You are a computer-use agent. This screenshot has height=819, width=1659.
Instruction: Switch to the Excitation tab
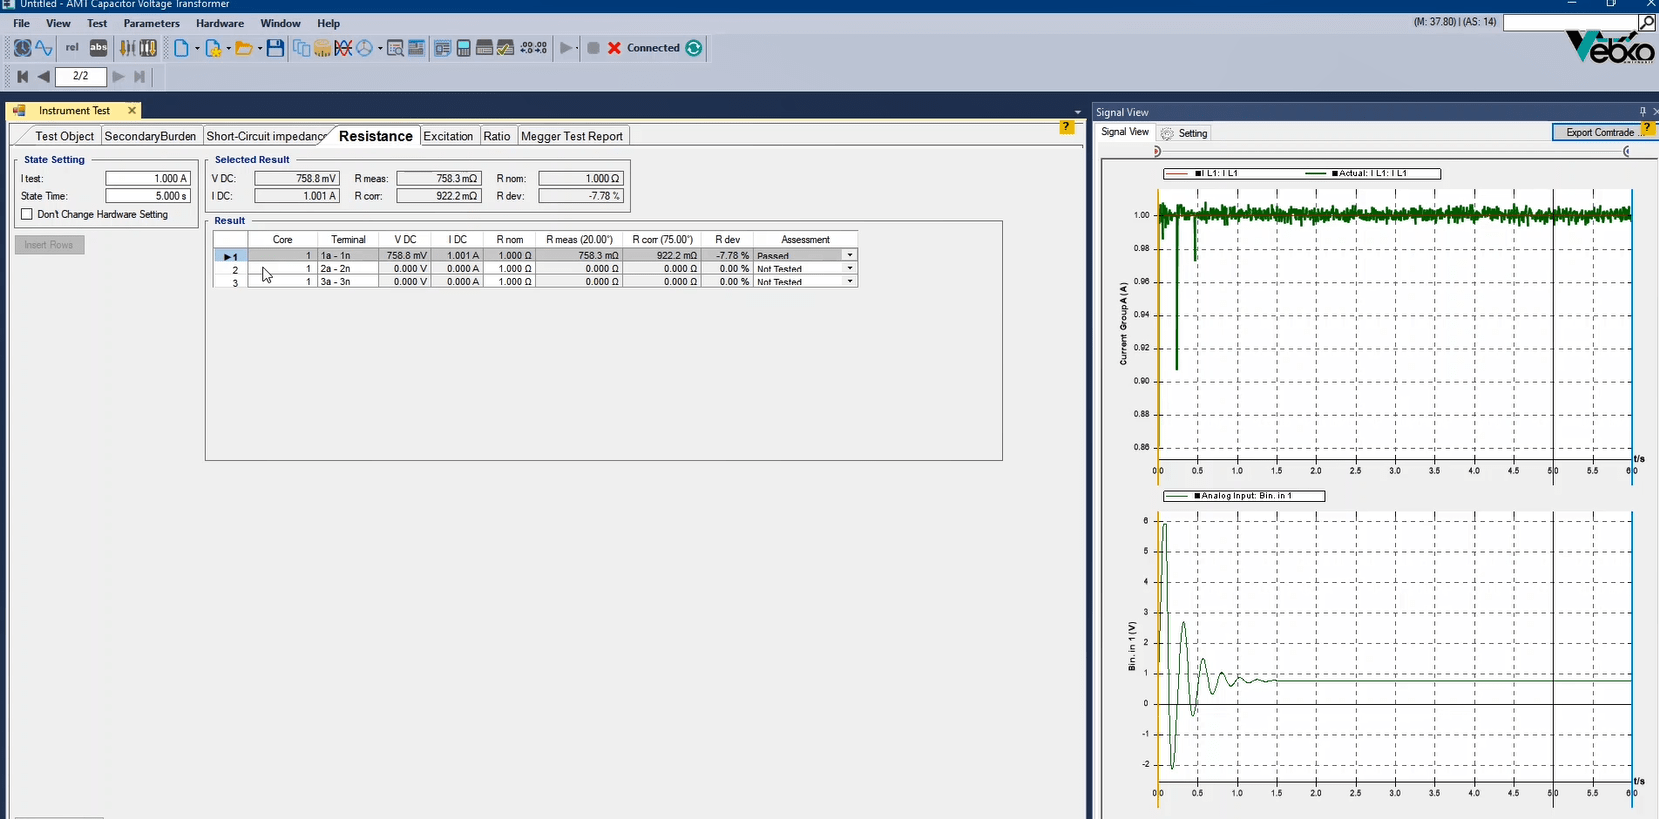pos(448,136)
